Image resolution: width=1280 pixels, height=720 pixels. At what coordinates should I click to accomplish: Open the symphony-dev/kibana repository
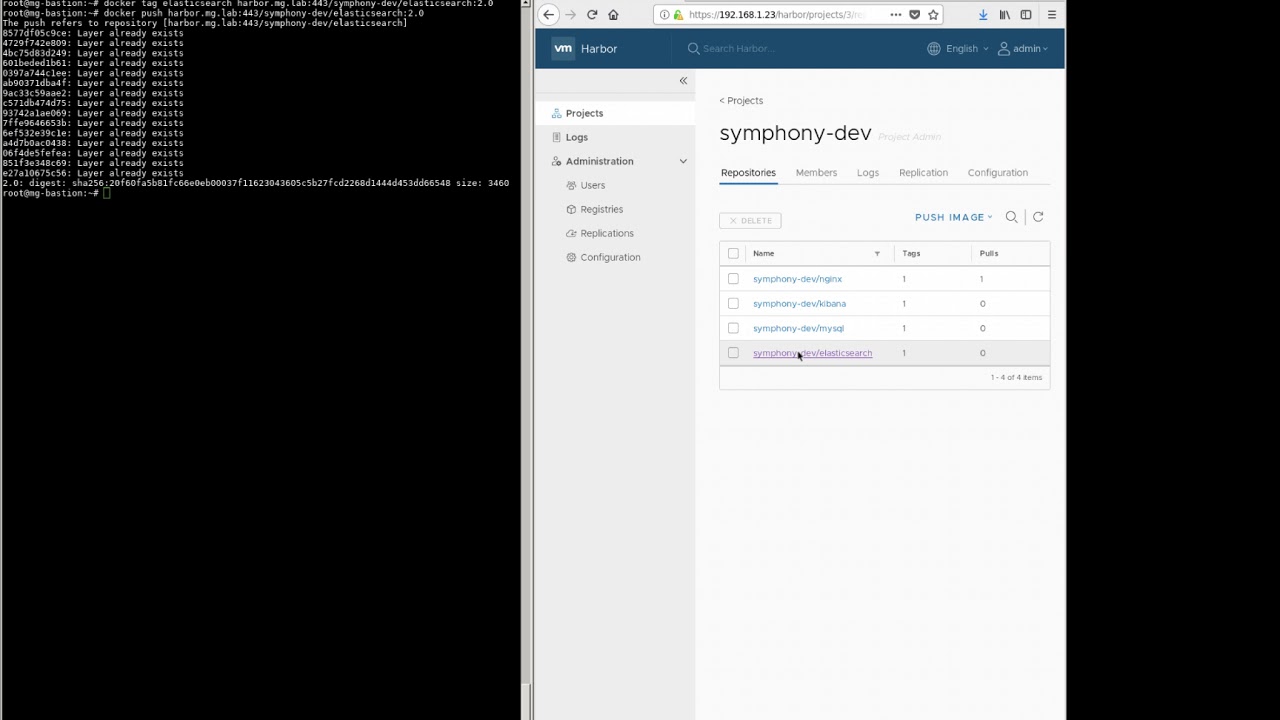(799, 303)
